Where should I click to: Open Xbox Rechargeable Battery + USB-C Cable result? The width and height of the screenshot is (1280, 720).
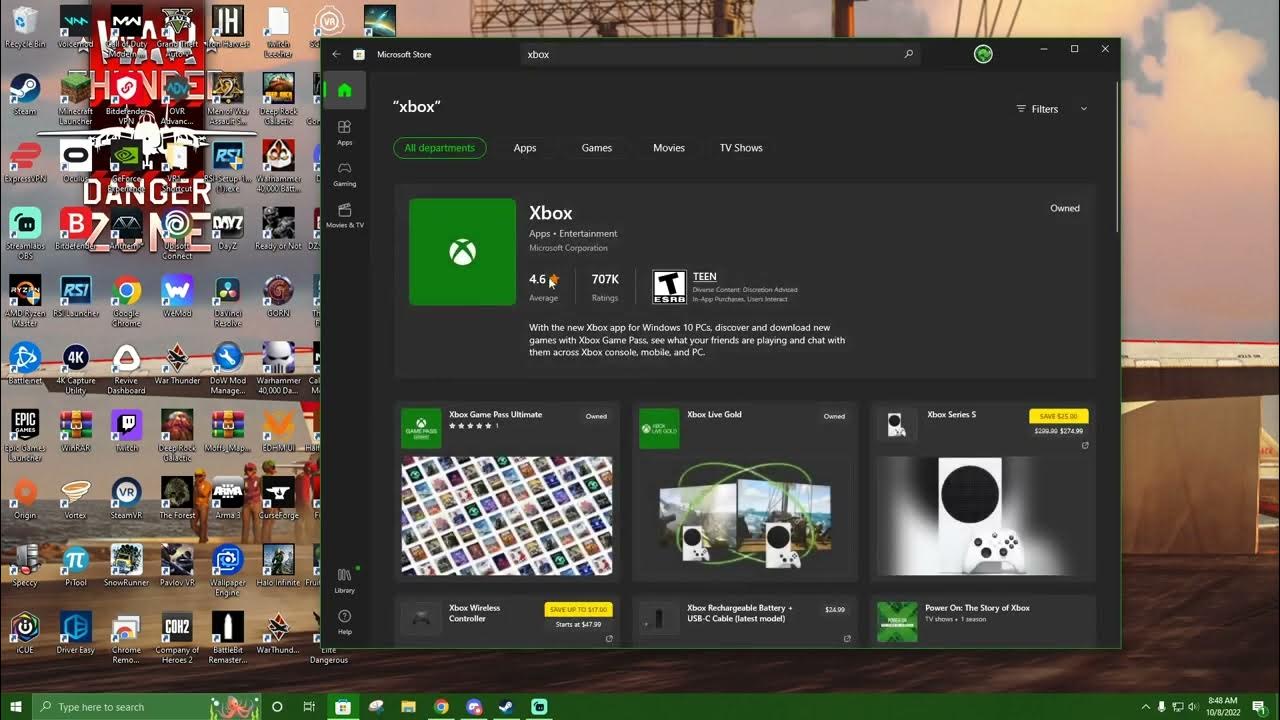pos(745,621)
